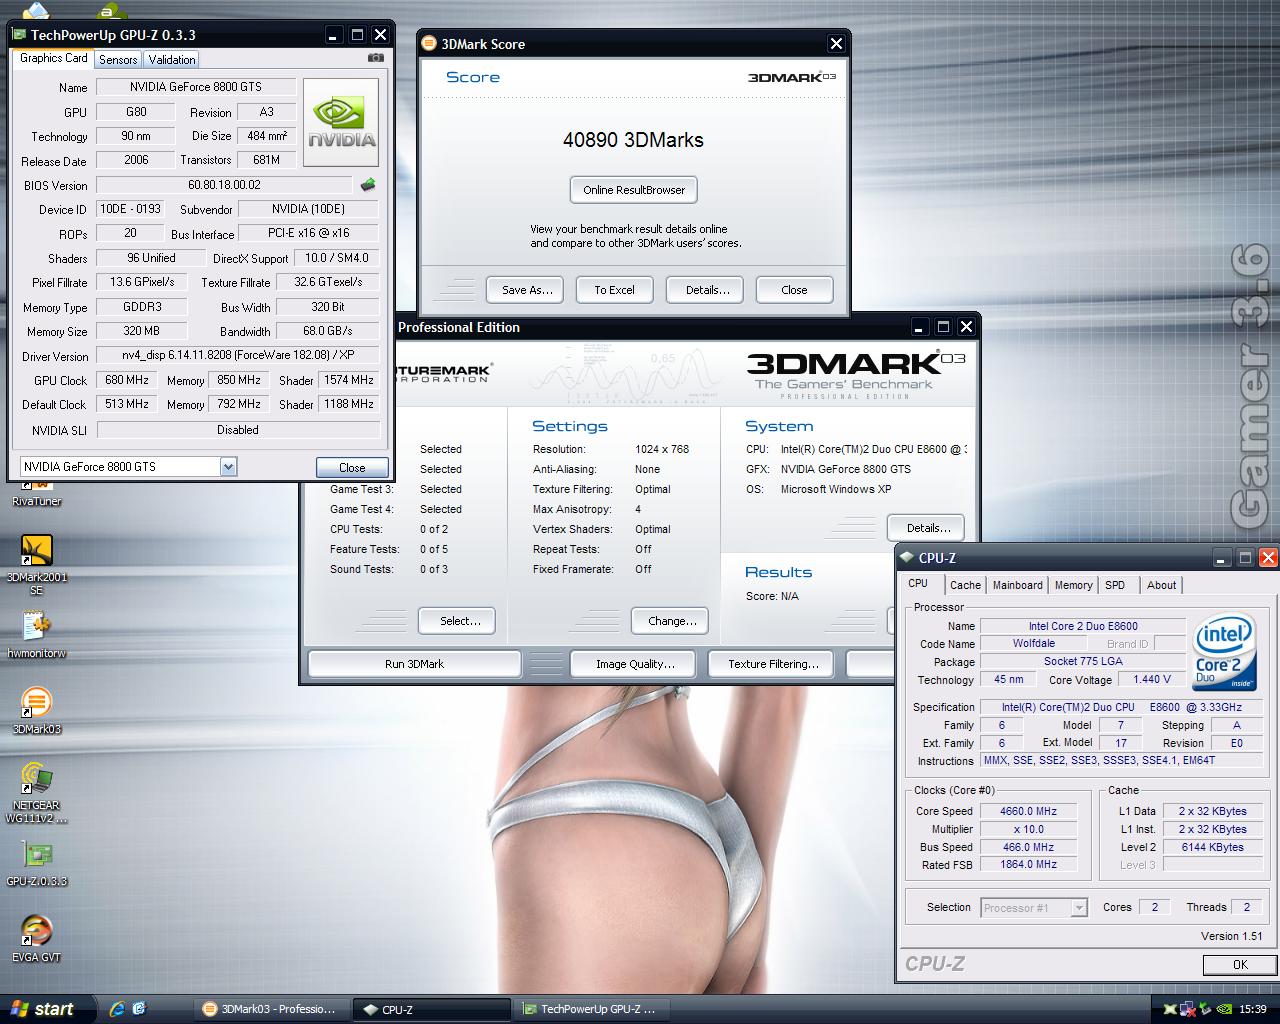The height and width of the screenshot is (1024, 1280).
Task: Expand the Processor #1 selection dropdown
Action: point(1079,908)
